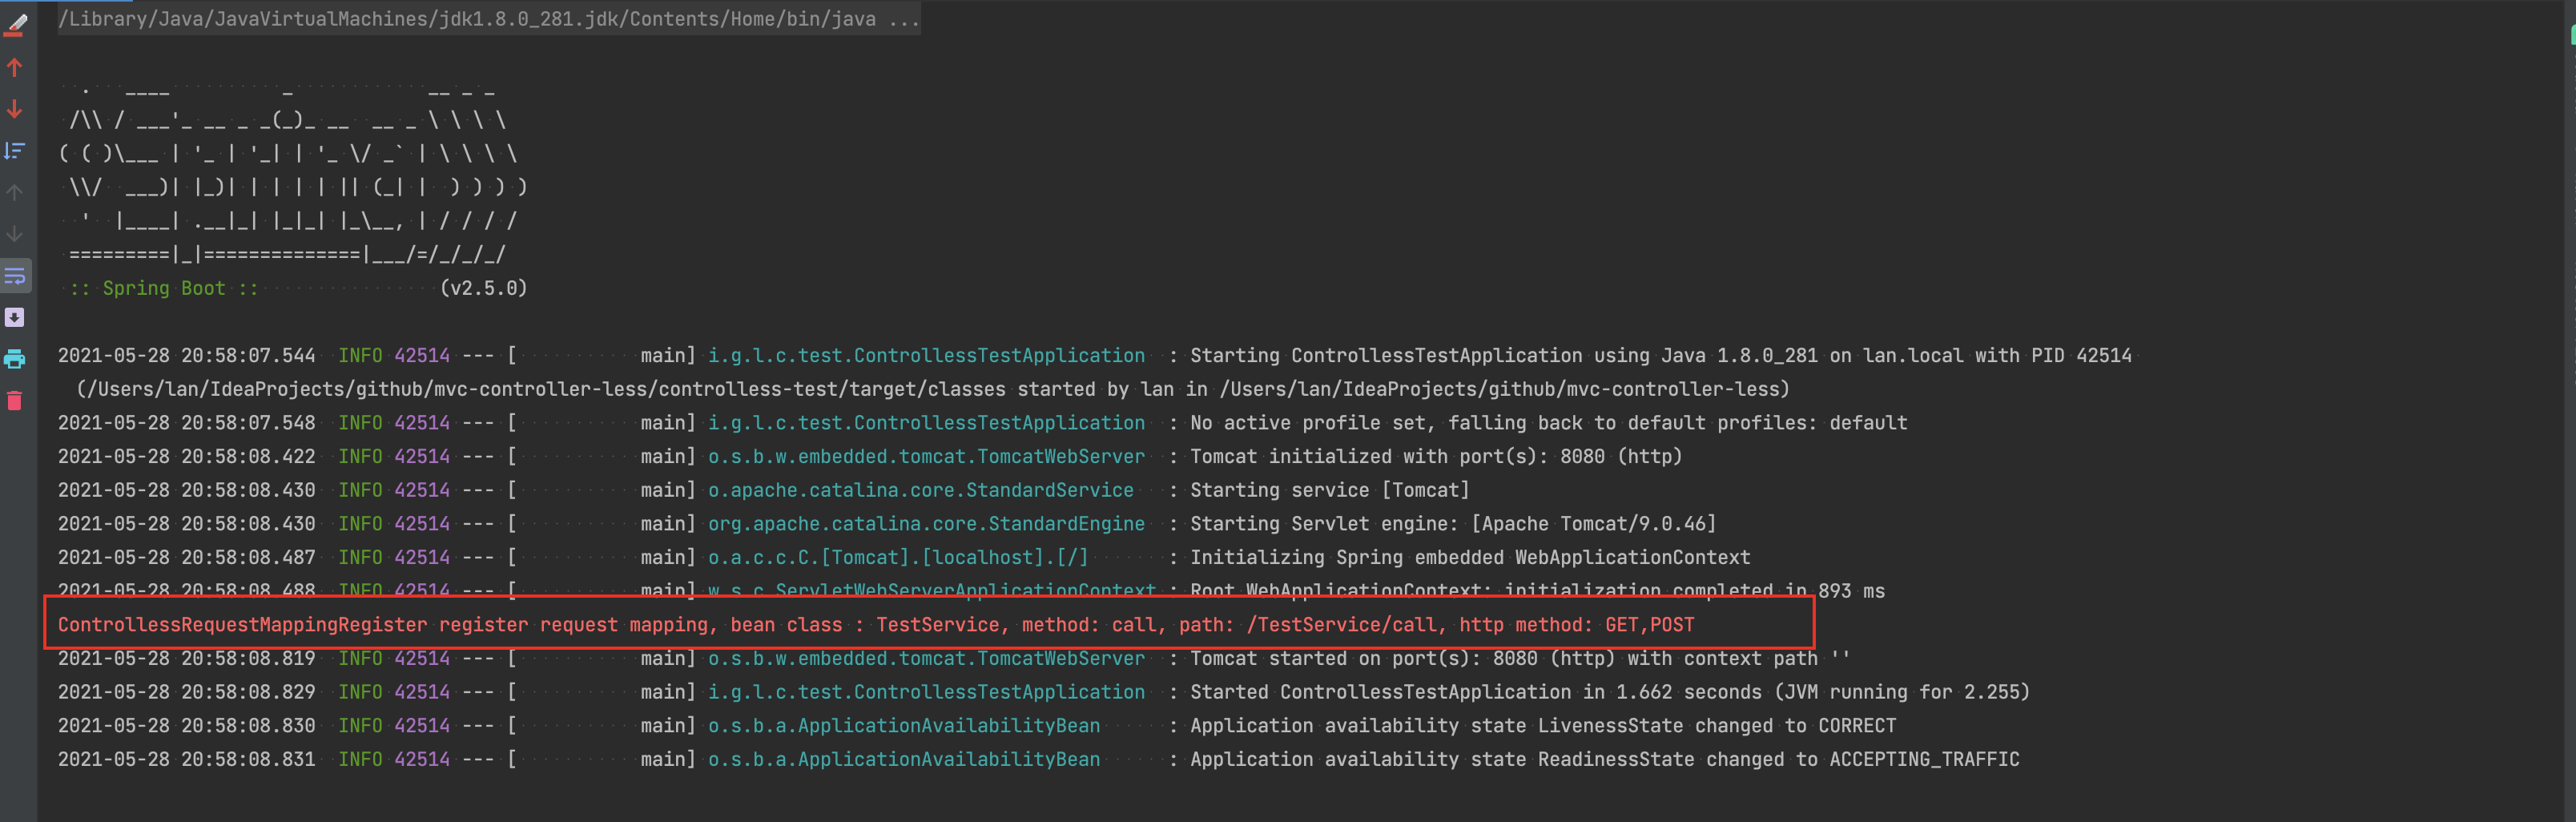The image size is (2576, 822).
Task: Click the gray down arrow icon
Action: click(x=15, y=234)
